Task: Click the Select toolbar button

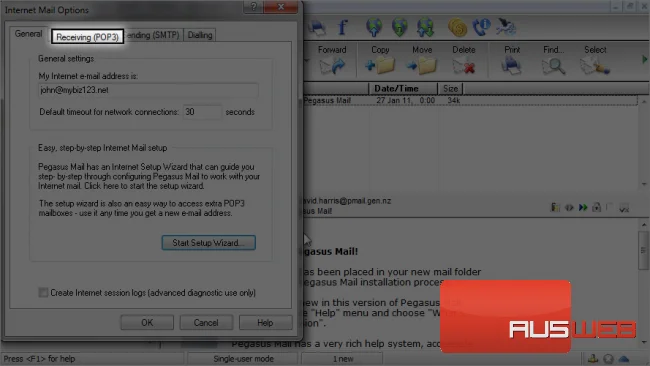Action: coord(595,60)
